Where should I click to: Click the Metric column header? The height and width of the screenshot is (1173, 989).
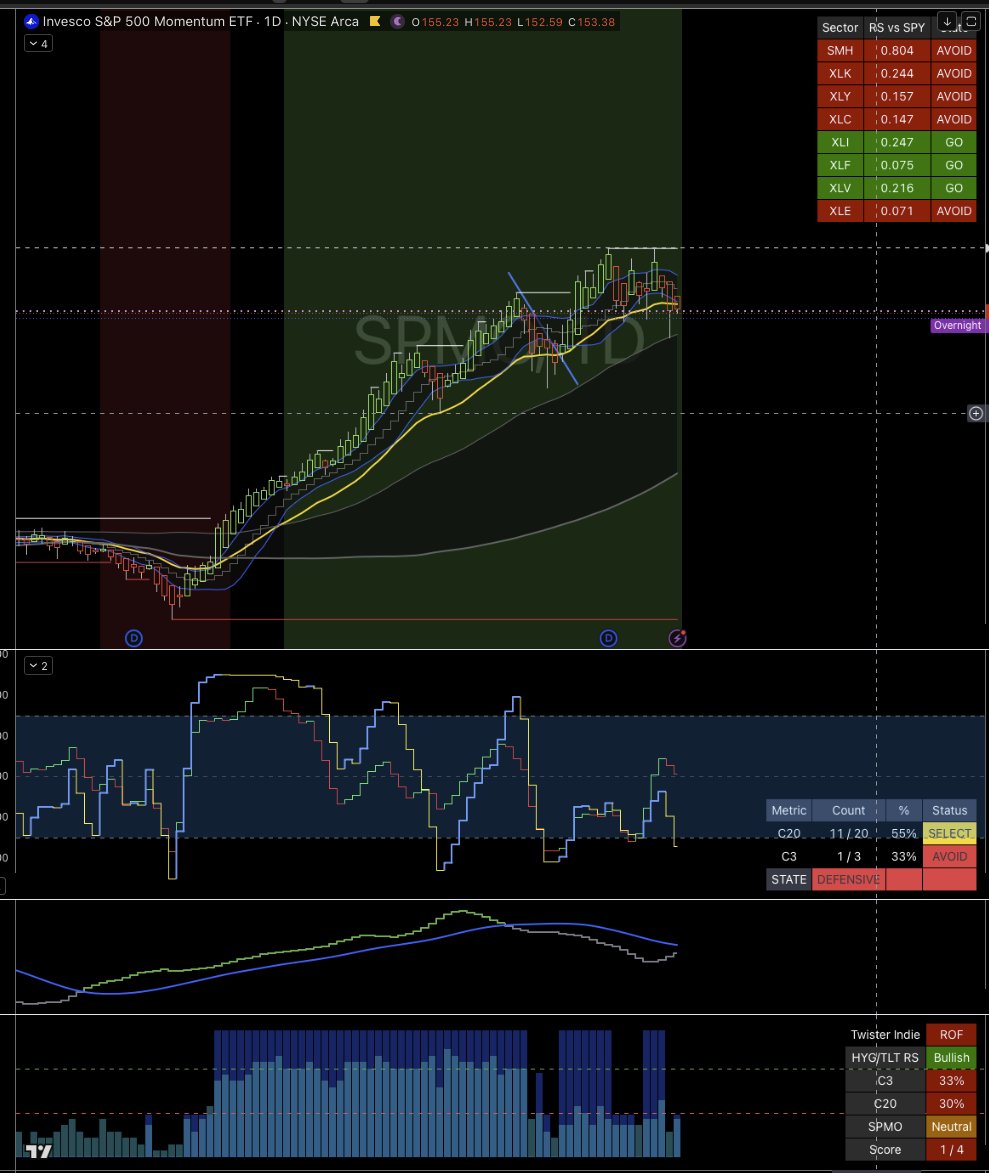[789, 810]
